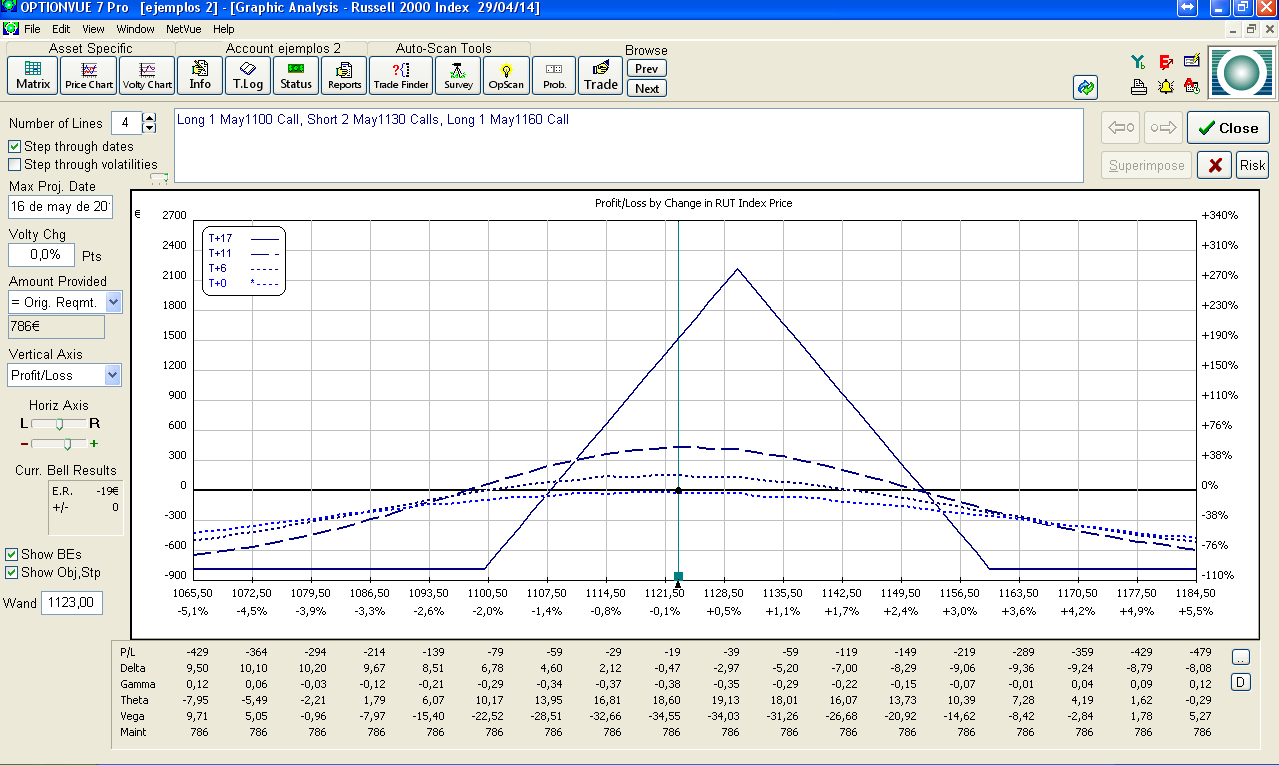
Task: Click the Horiz Axis L-R slider
Action: point(59,424)
